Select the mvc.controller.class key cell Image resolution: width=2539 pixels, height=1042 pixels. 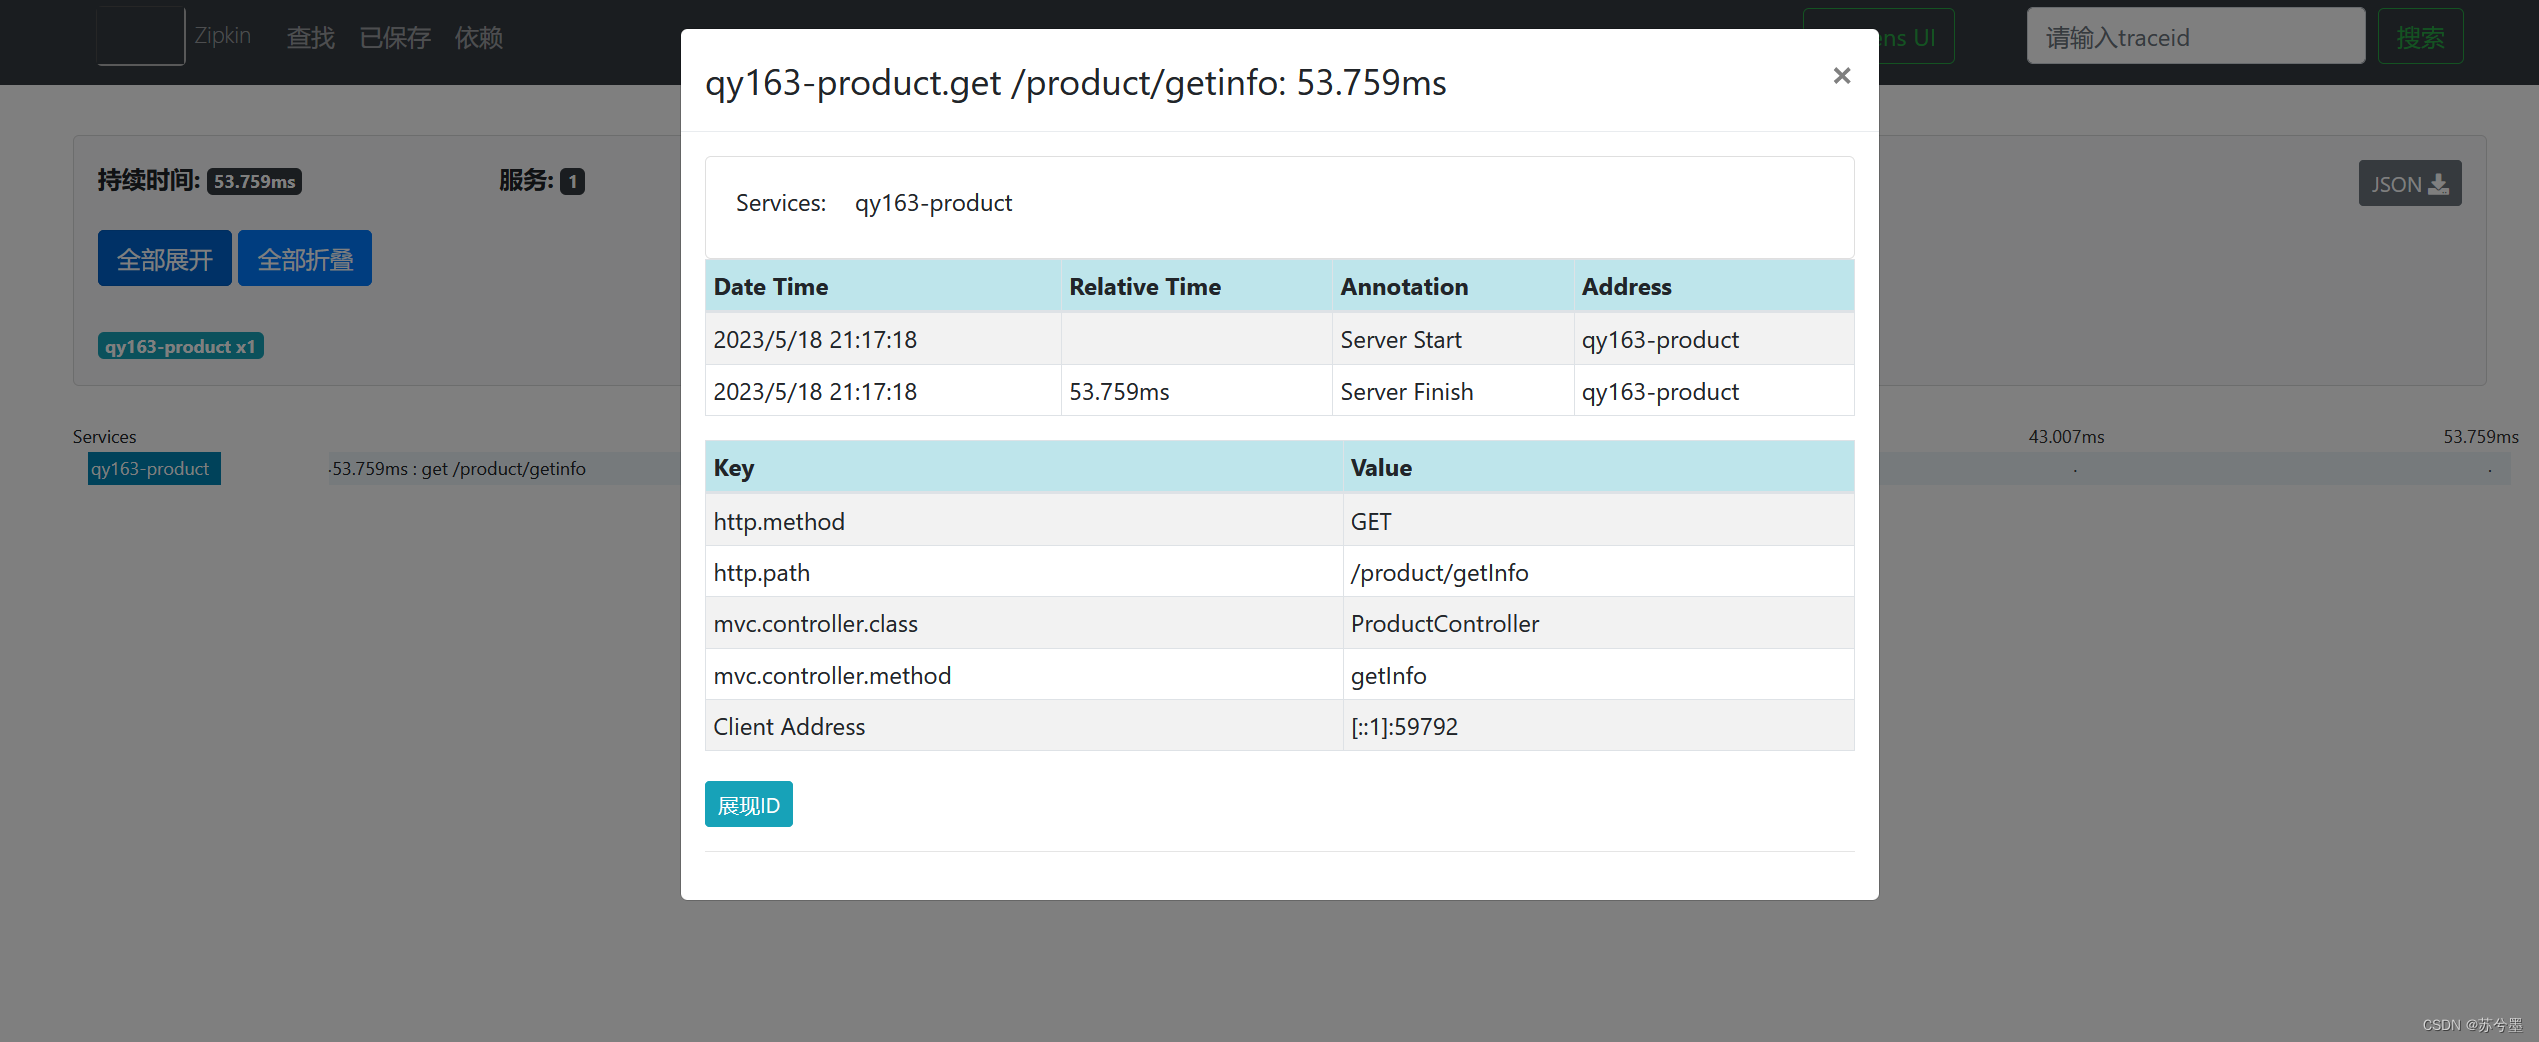coord(1024,623)
